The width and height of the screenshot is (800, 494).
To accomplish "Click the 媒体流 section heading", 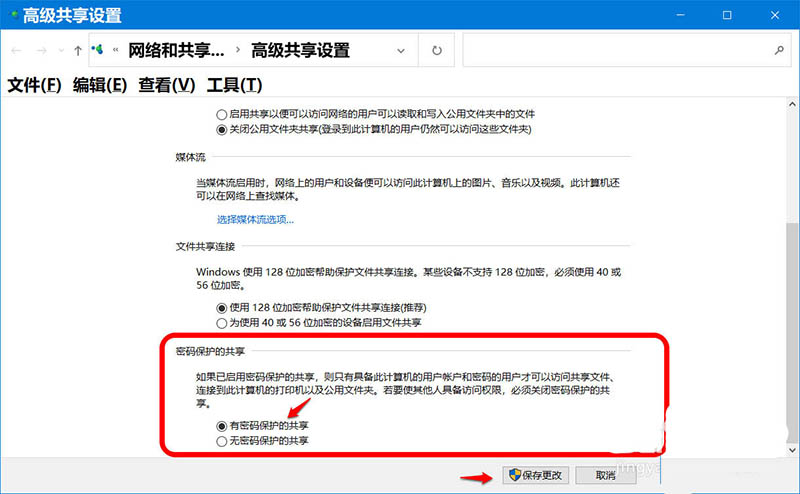I will 190,157.
